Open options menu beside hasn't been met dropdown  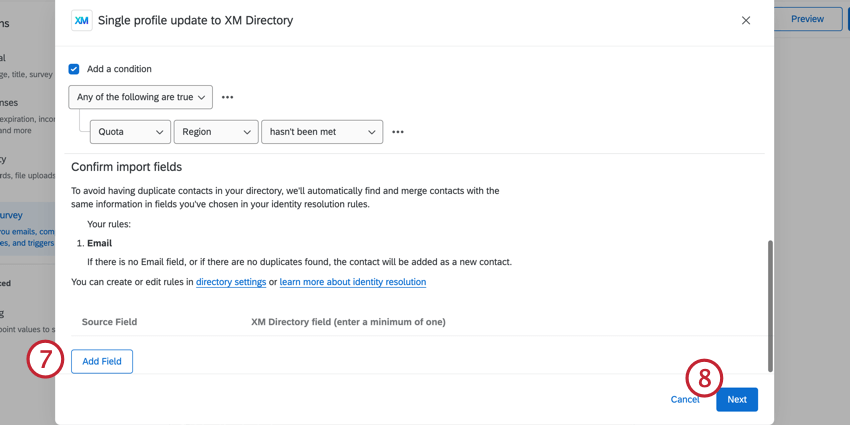point(398,132)
